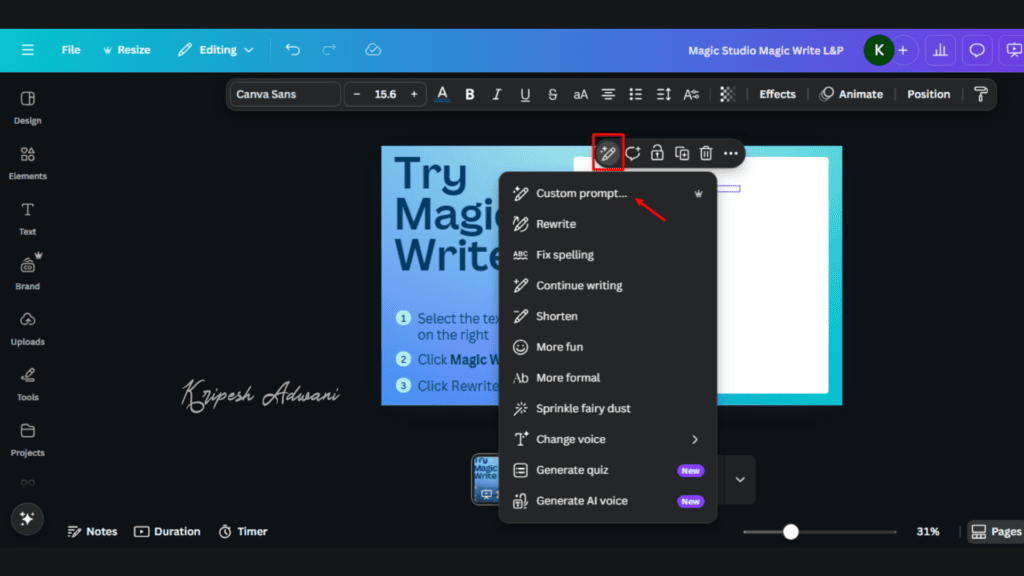Open Magic Studio via the sparkle icon
The height and width of the screenshot is (576, 1024).
point(26,518)
